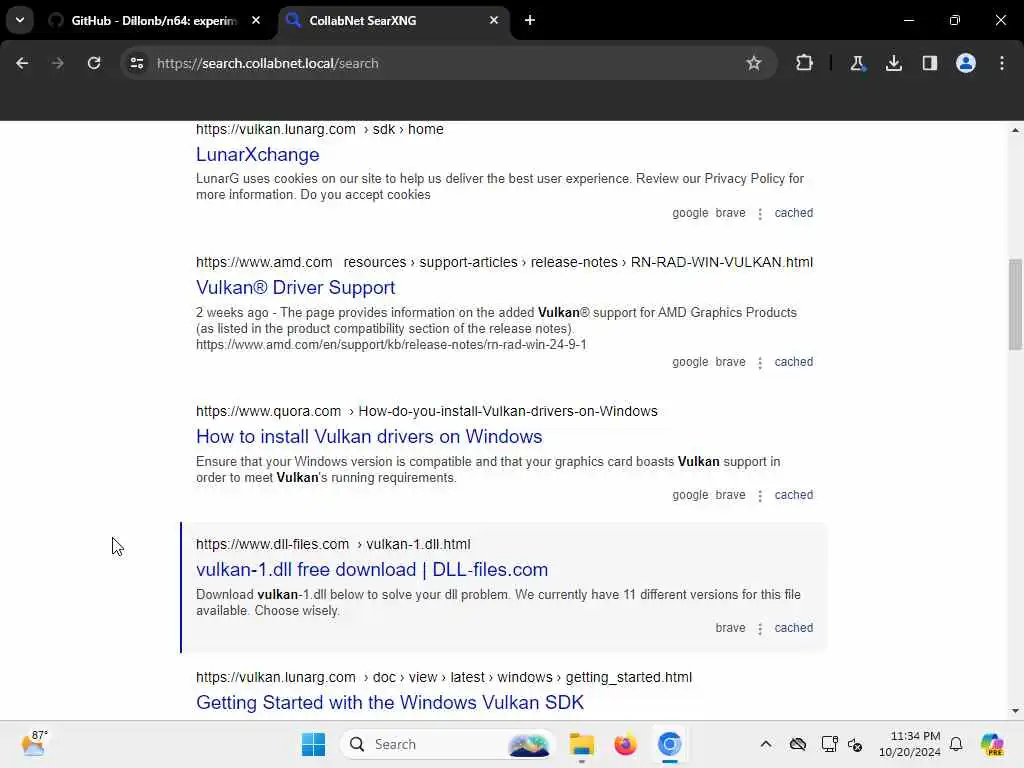Click cached link for LunarXchange result
Viewport: 1024px width, 768px height.
793,213
